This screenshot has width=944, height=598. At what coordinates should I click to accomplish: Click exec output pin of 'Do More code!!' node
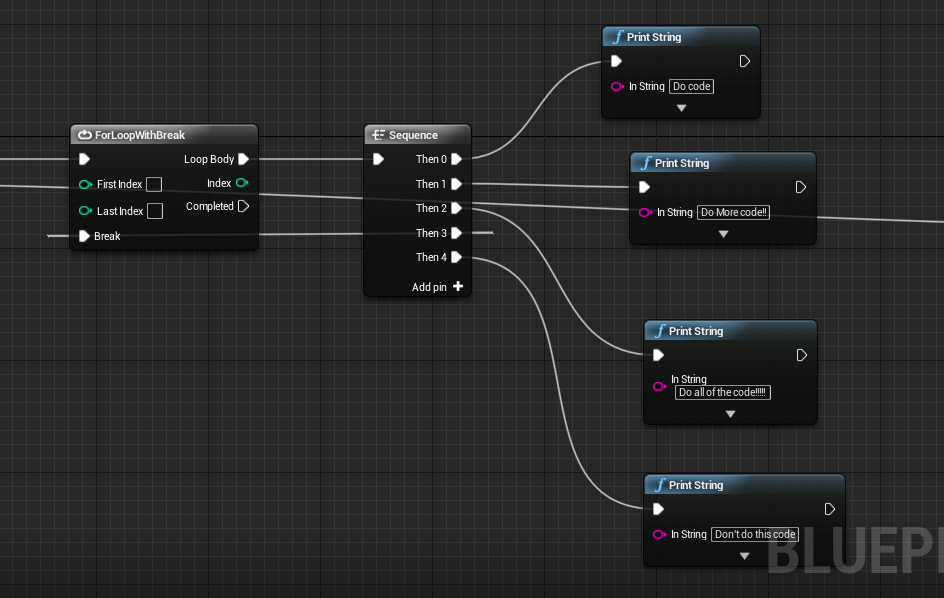801,187
